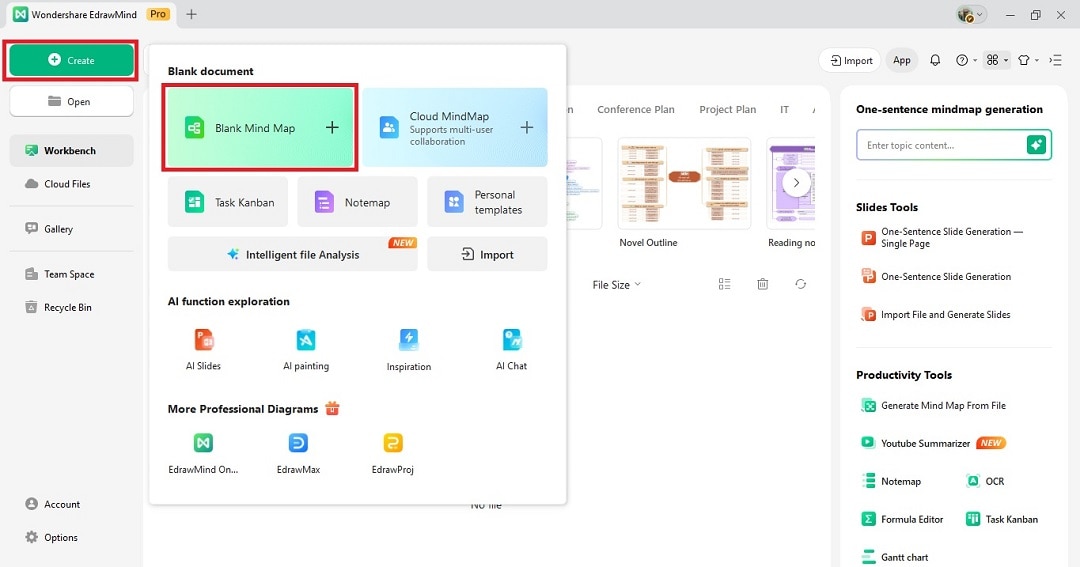Open the apps grid dropdown
This screenshot has height=567, width=1080.
click(x=996, y=61)
